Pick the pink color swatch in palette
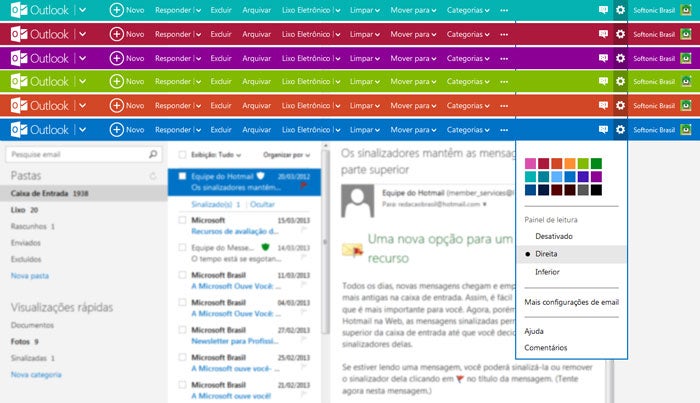 click(x=530, y=163)
